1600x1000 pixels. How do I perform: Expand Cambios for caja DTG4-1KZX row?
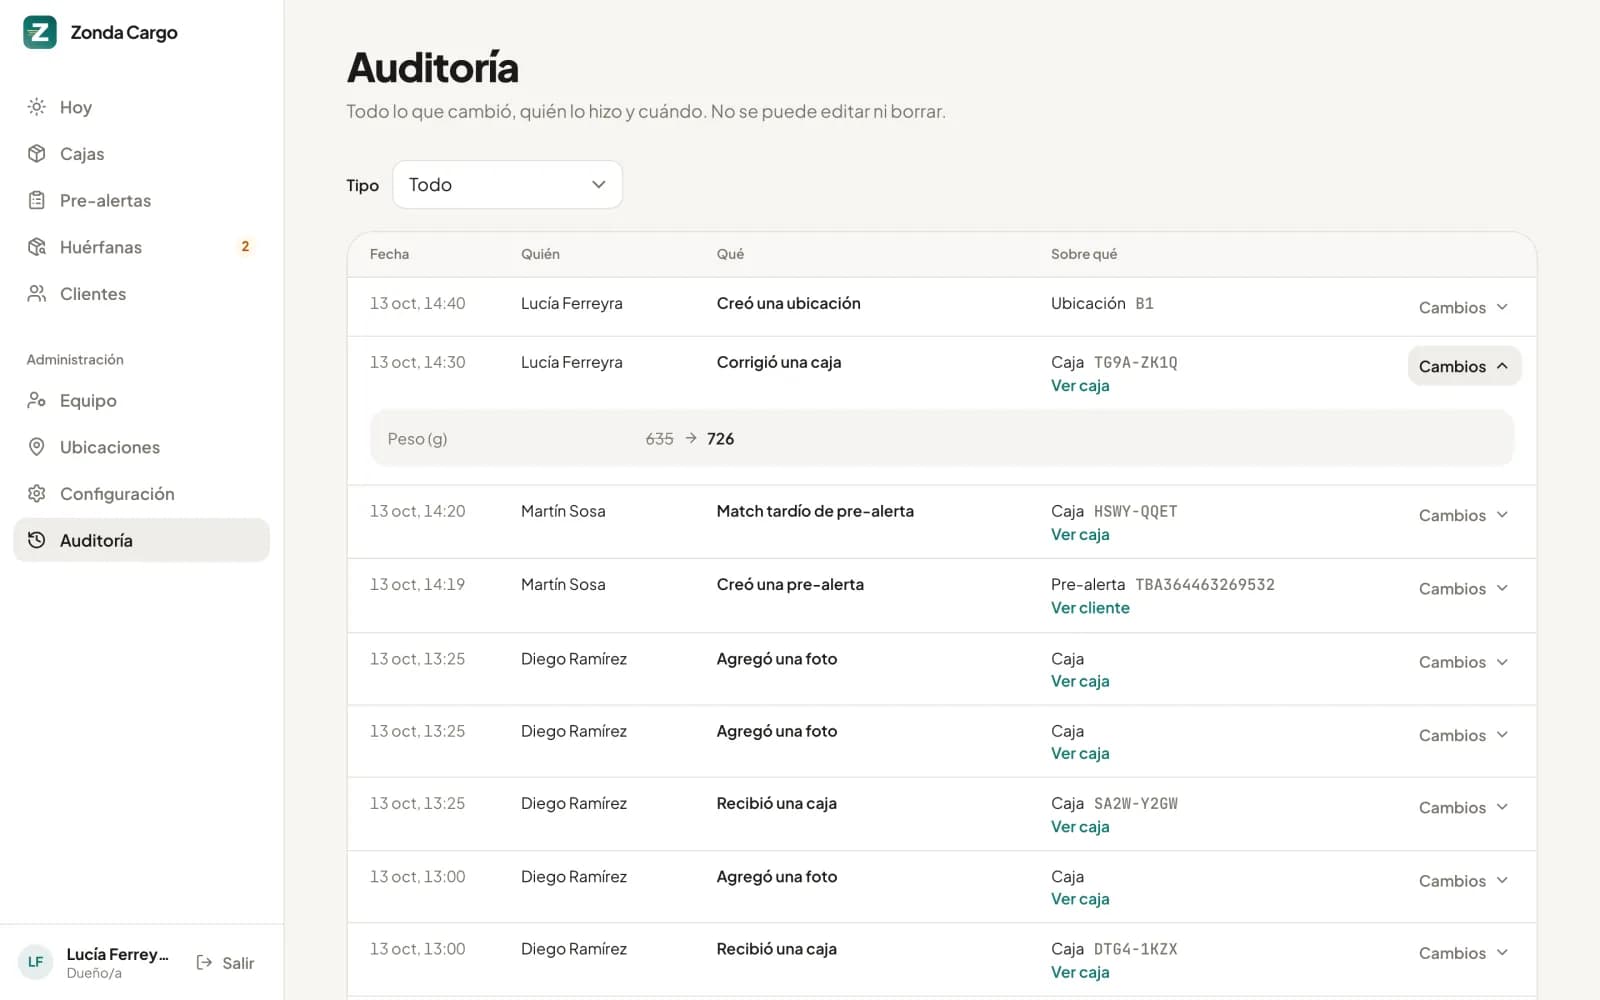(x=1463, y=953)
